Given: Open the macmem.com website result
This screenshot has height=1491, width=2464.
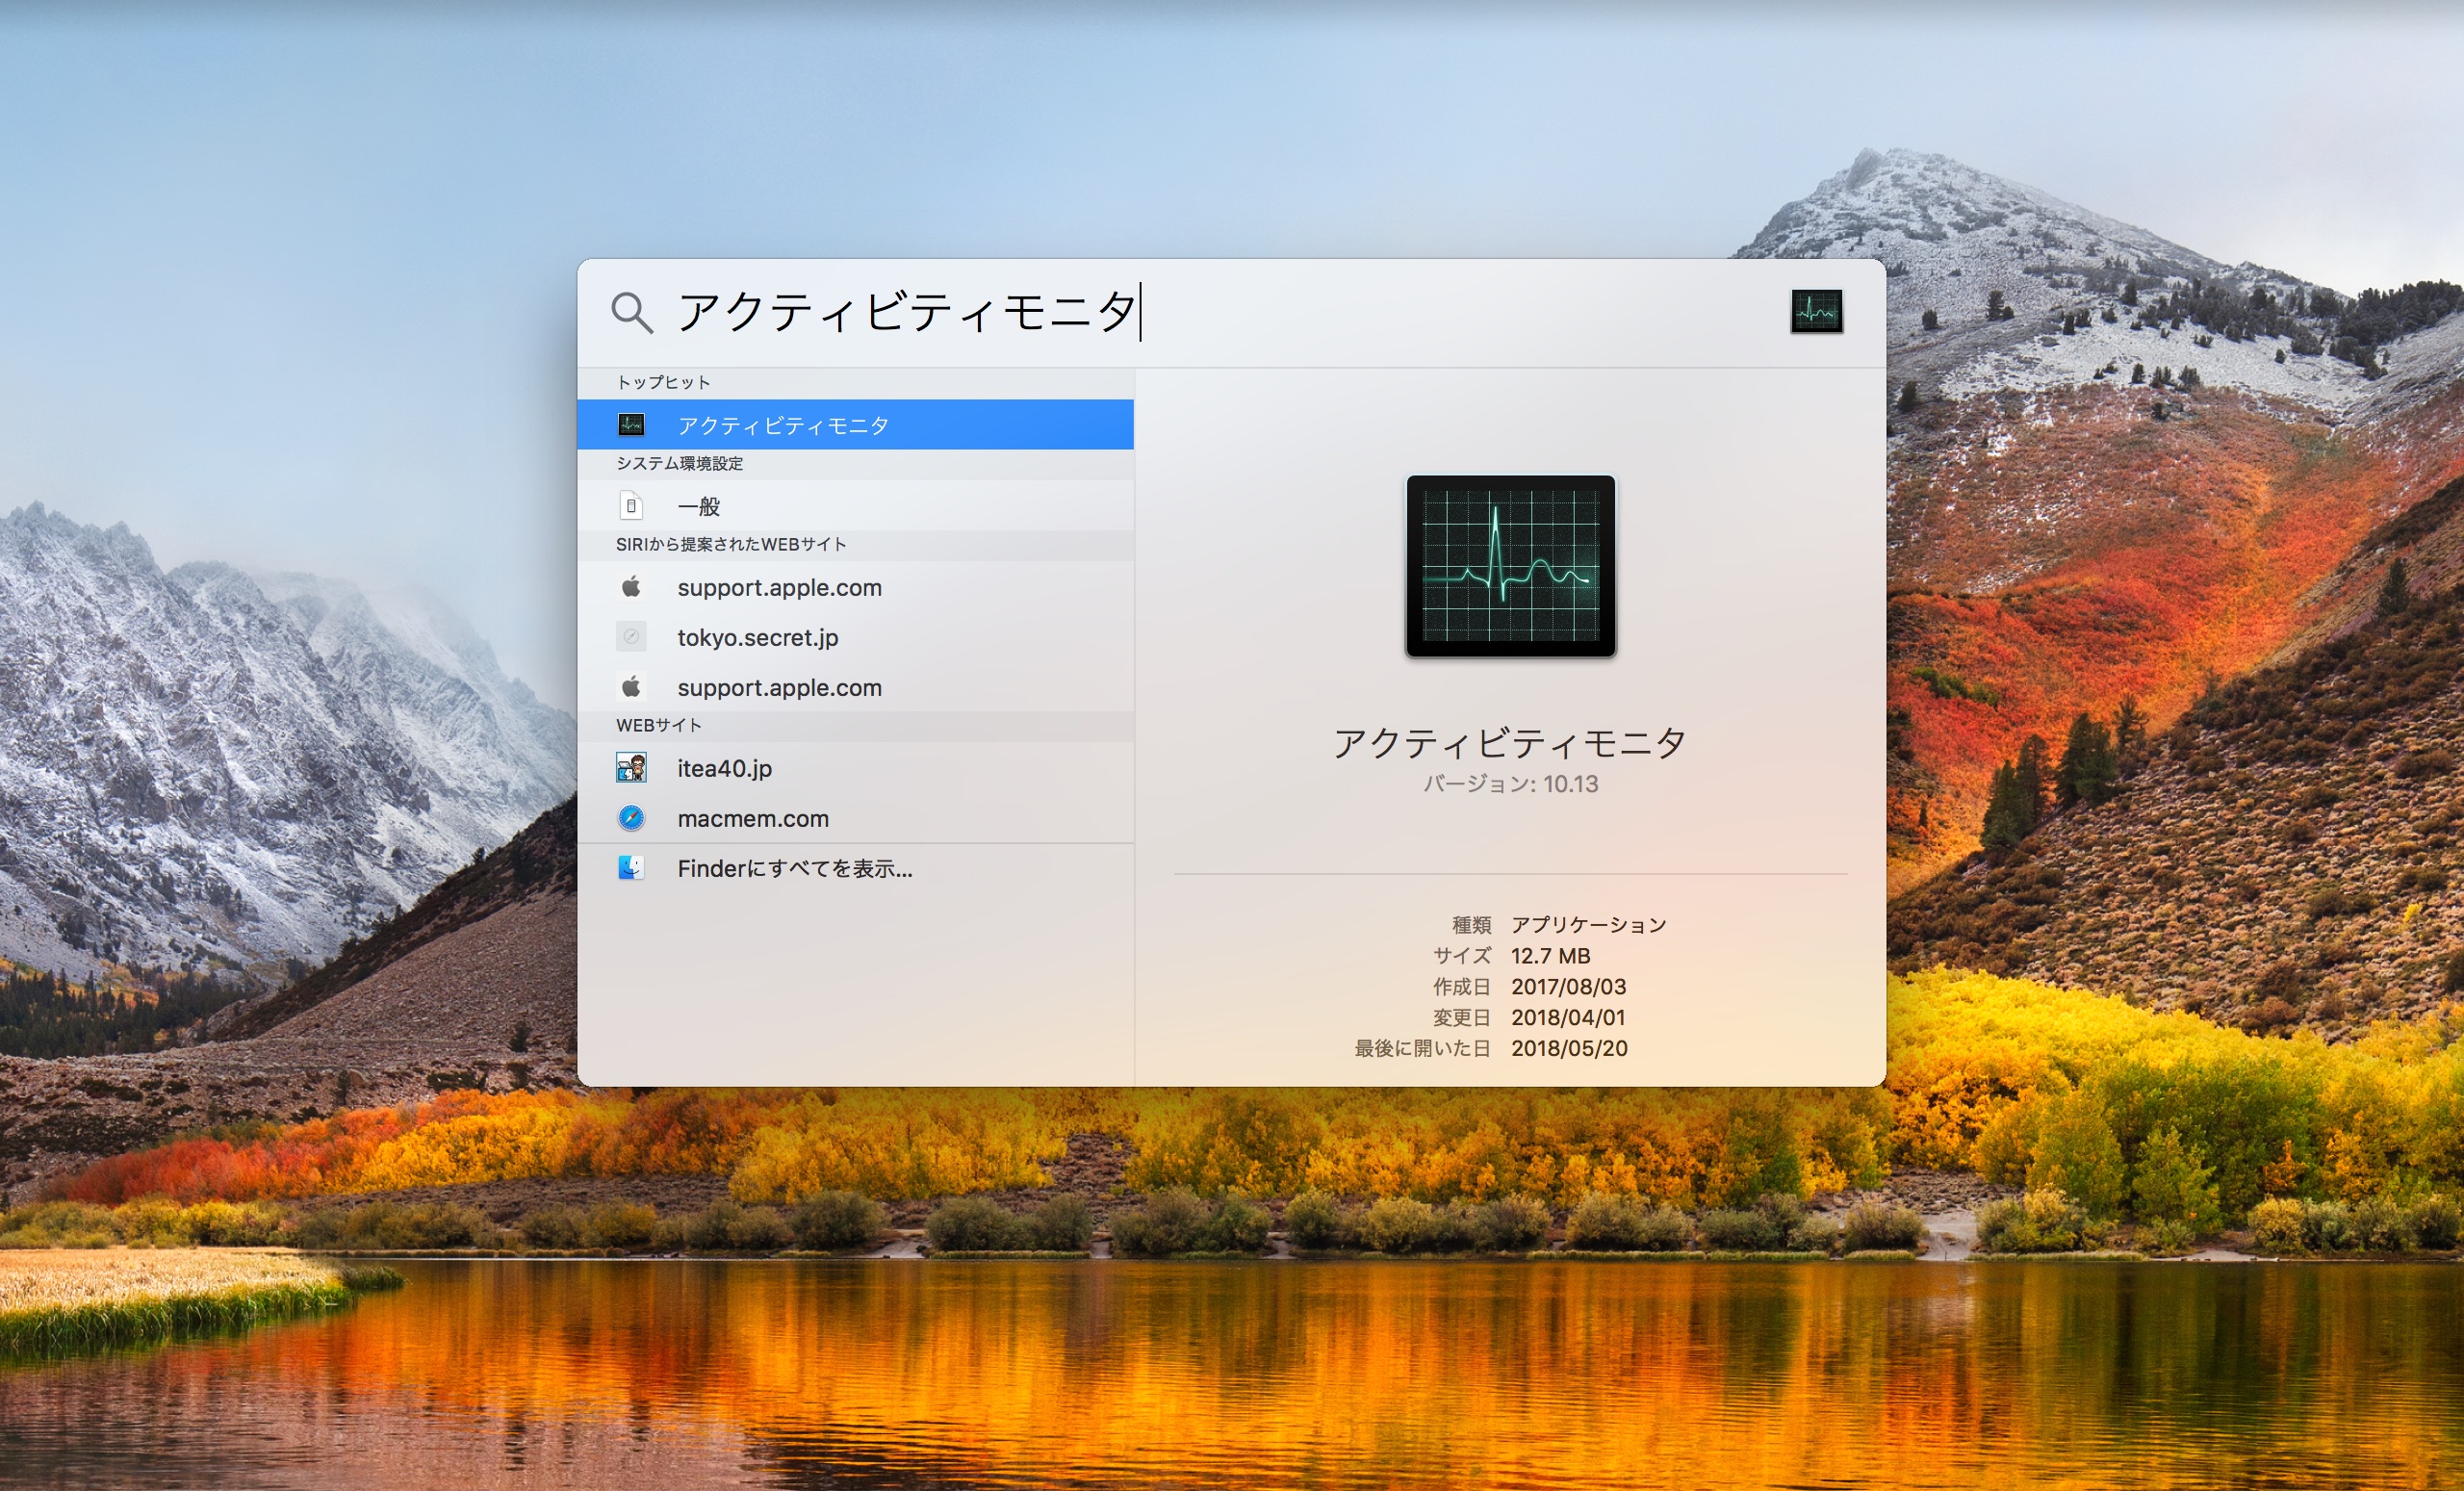Looking at the screenshot, I should click(x=855, y=818).
